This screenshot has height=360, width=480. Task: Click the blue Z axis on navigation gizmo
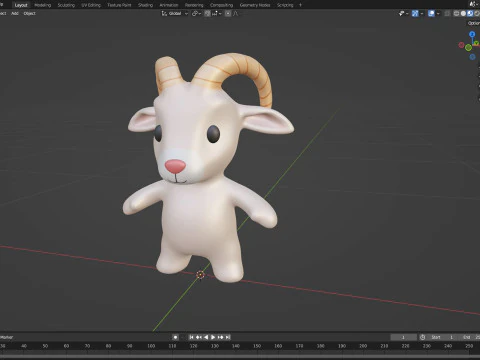[472, 34]
